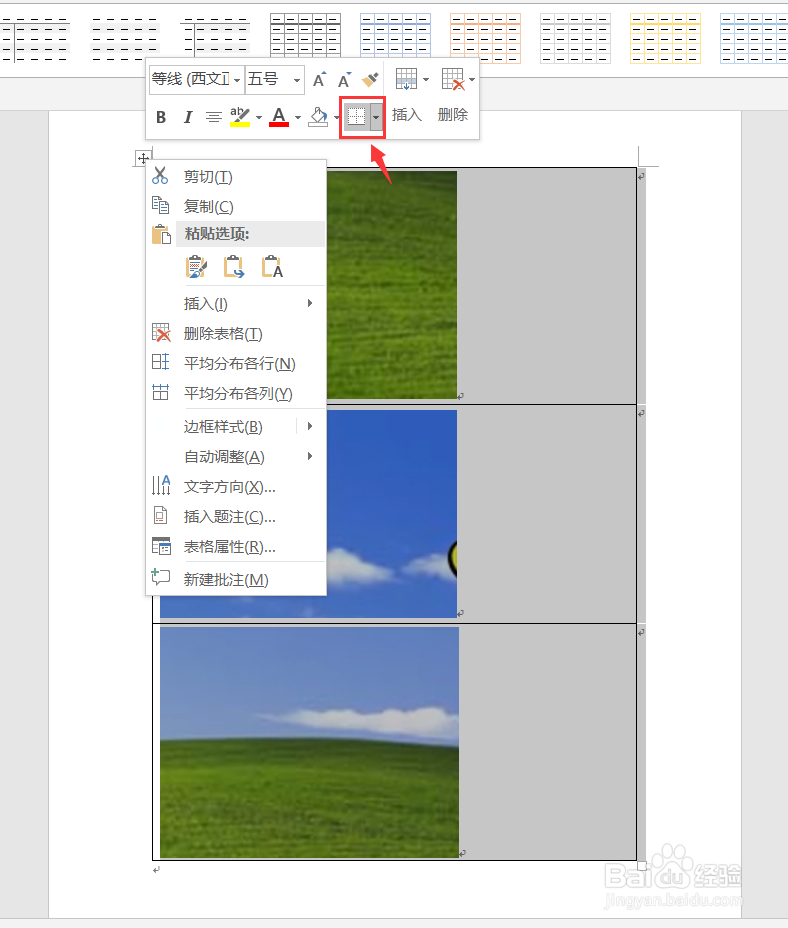Select the yellow grid table style
The height and width of the screenshot is (928, 788).
coord(665,37)
